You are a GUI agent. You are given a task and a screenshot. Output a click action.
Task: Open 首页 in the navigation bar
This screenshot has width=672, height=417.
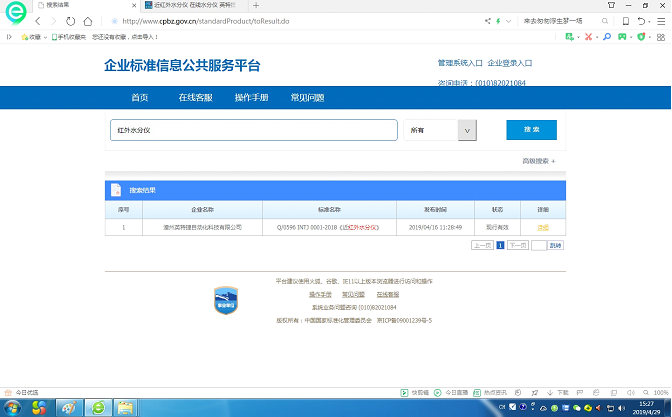139,98
